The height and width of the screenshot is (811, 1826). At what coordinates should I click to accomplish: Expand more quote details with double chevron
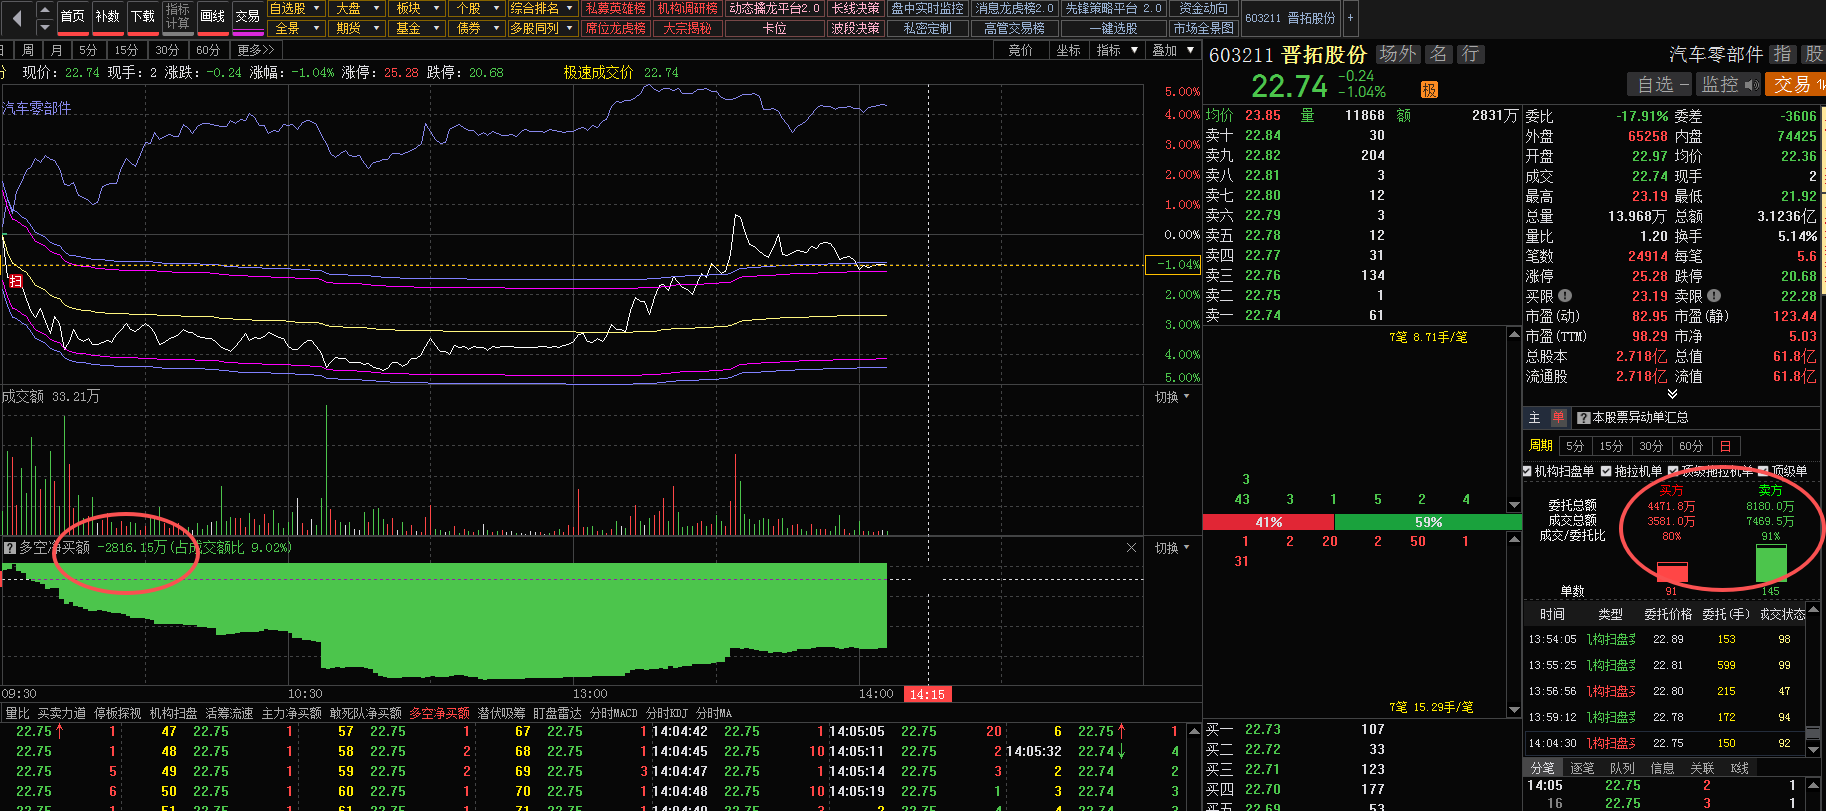point(1672,394)
